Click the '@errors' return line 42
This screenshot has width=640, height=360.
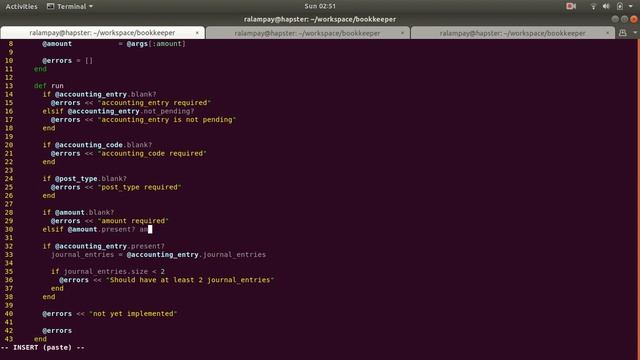pyautogui.click(x=57, y=331)
